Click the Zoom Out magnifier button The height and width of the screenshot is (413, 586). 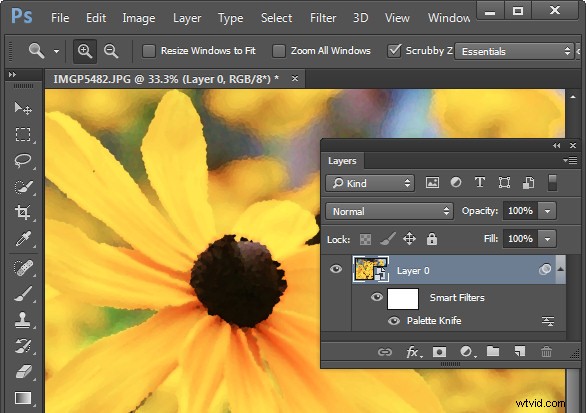(111, 51)
